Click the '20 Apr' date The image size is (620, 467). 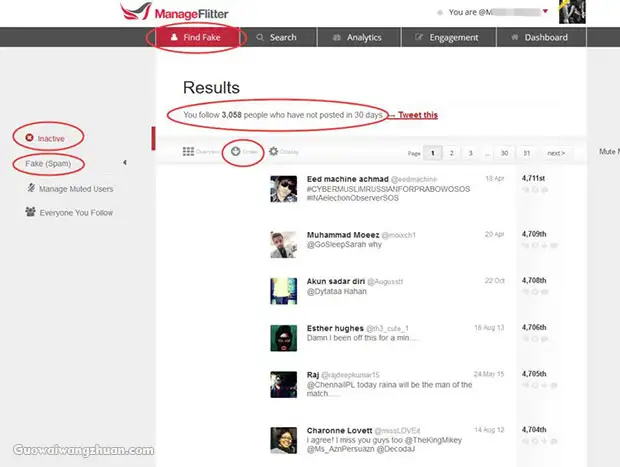tap(495, 234)
